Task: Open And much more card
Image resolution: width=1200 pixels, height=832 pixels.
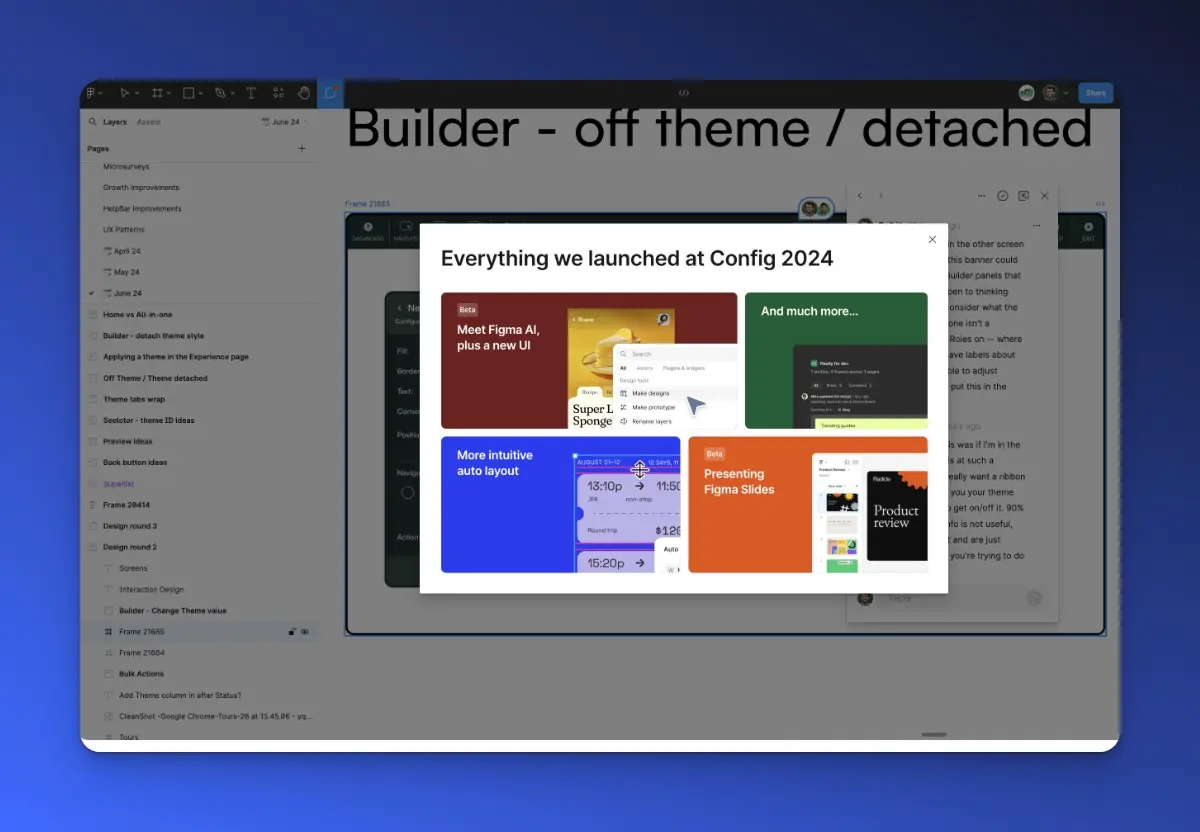Action: pyautogui.click(x=836, y=360)
